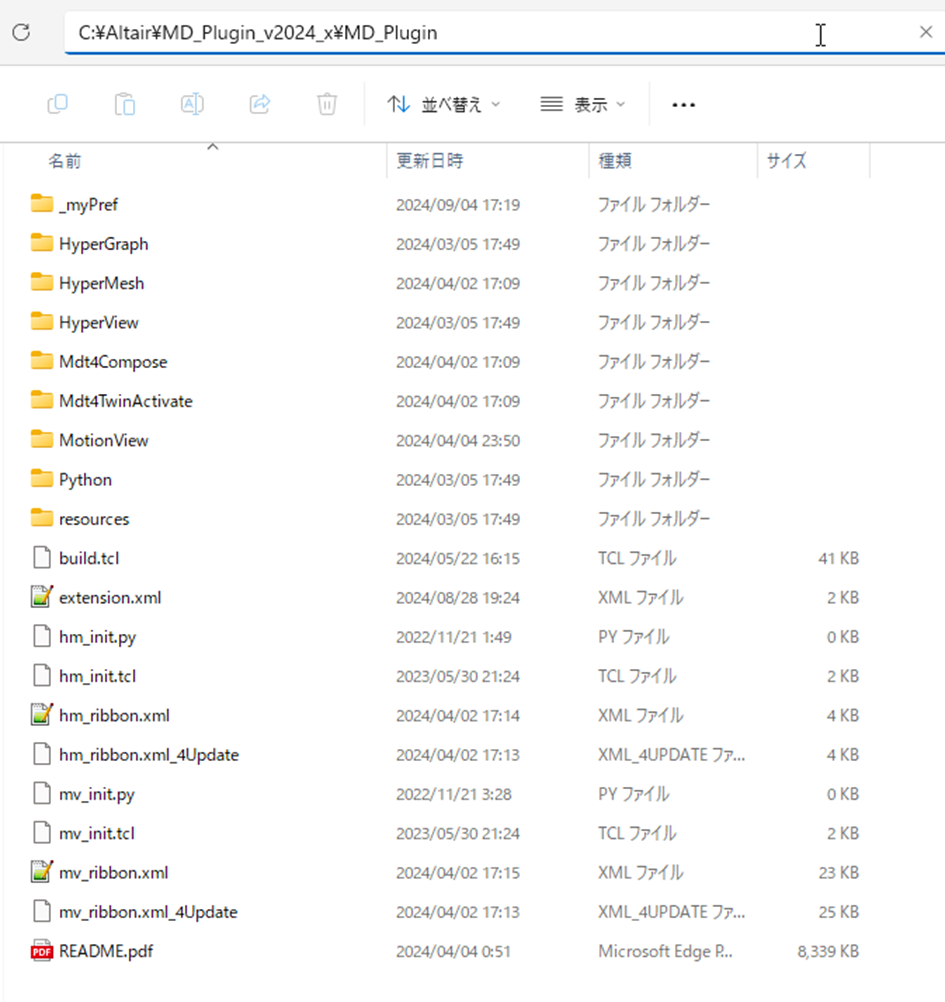The height and width of the screenshot is (1002, 945).
Task: Select the MotionView folder icon
Action: 42,440
